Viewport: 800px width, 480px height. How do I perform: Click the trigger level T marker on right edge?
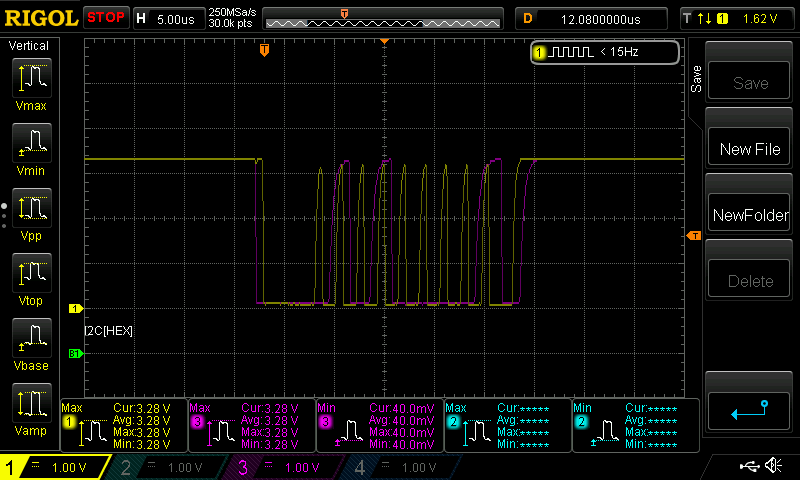coord(694,235)
